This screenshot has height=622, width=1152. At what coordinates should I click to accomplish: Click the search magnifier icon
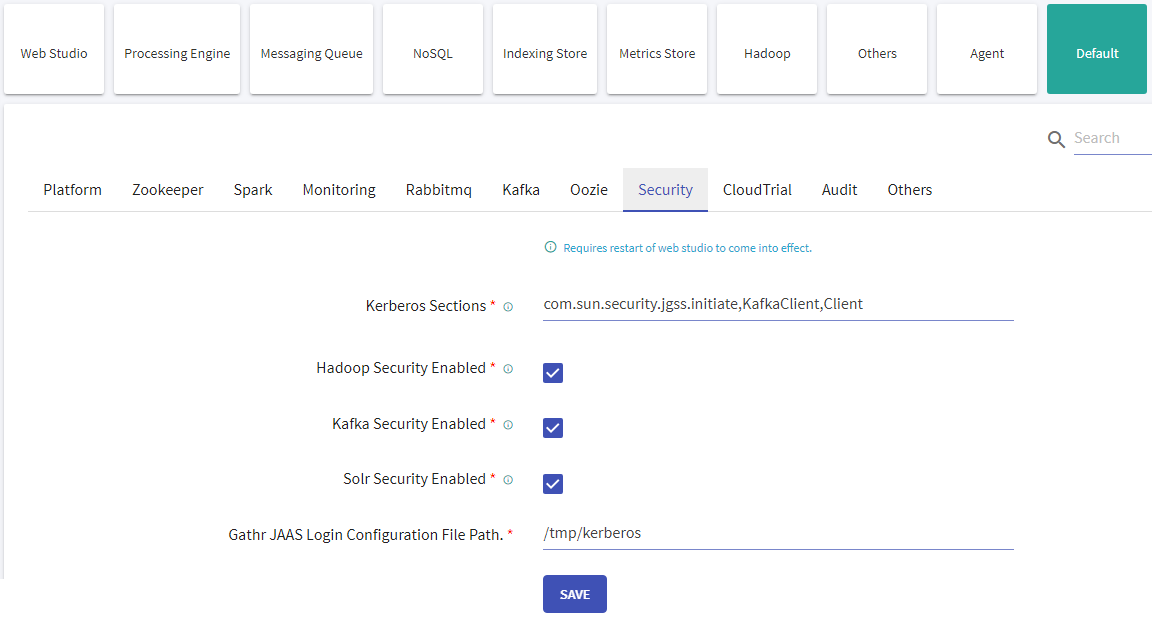(x=1056, y=139)
